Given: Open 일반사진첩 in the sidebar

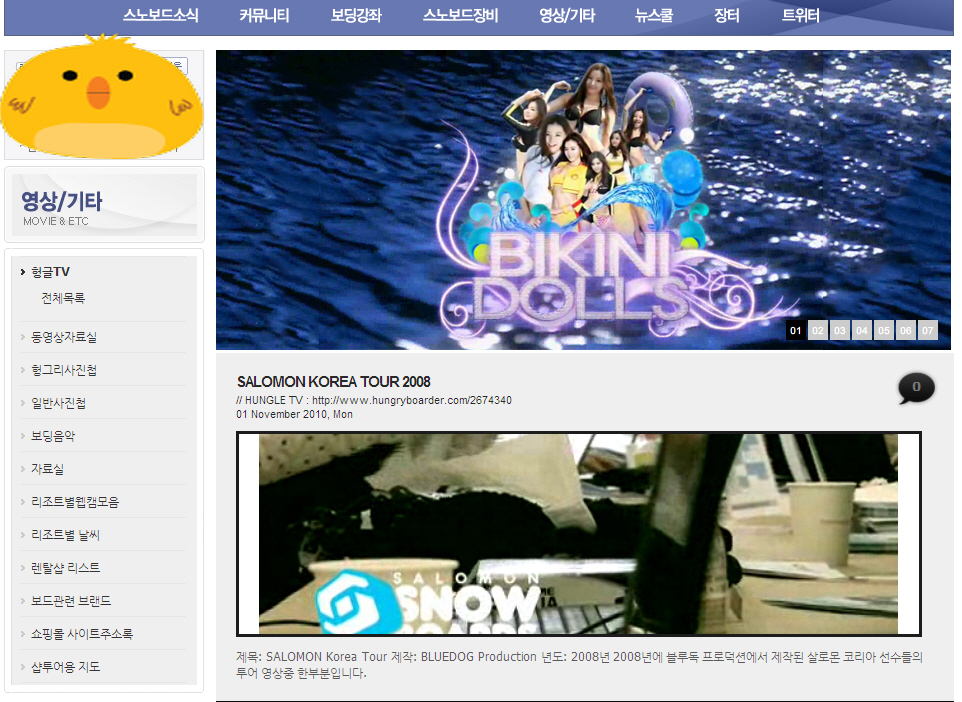Looking at the screenshot, I should pyautogui.click(x=58, y=403).
